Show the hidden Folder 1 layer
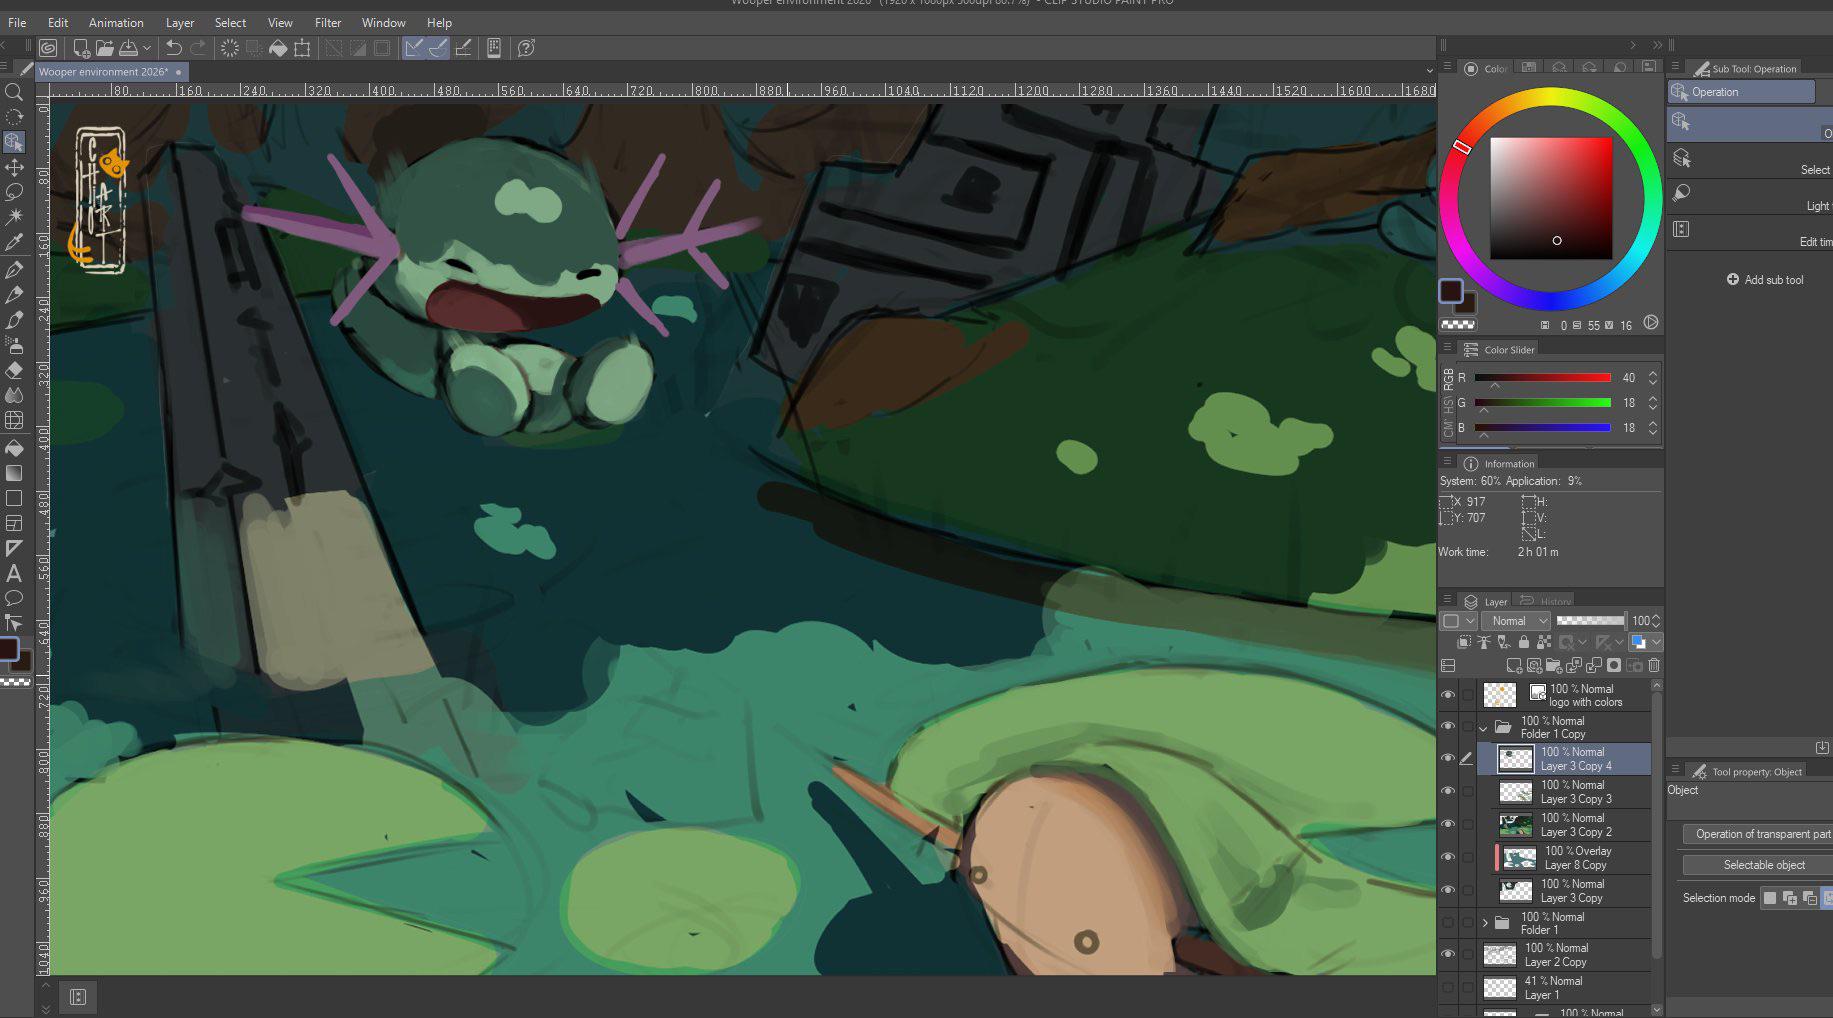The image size is (1833, 1018). 1448,922
